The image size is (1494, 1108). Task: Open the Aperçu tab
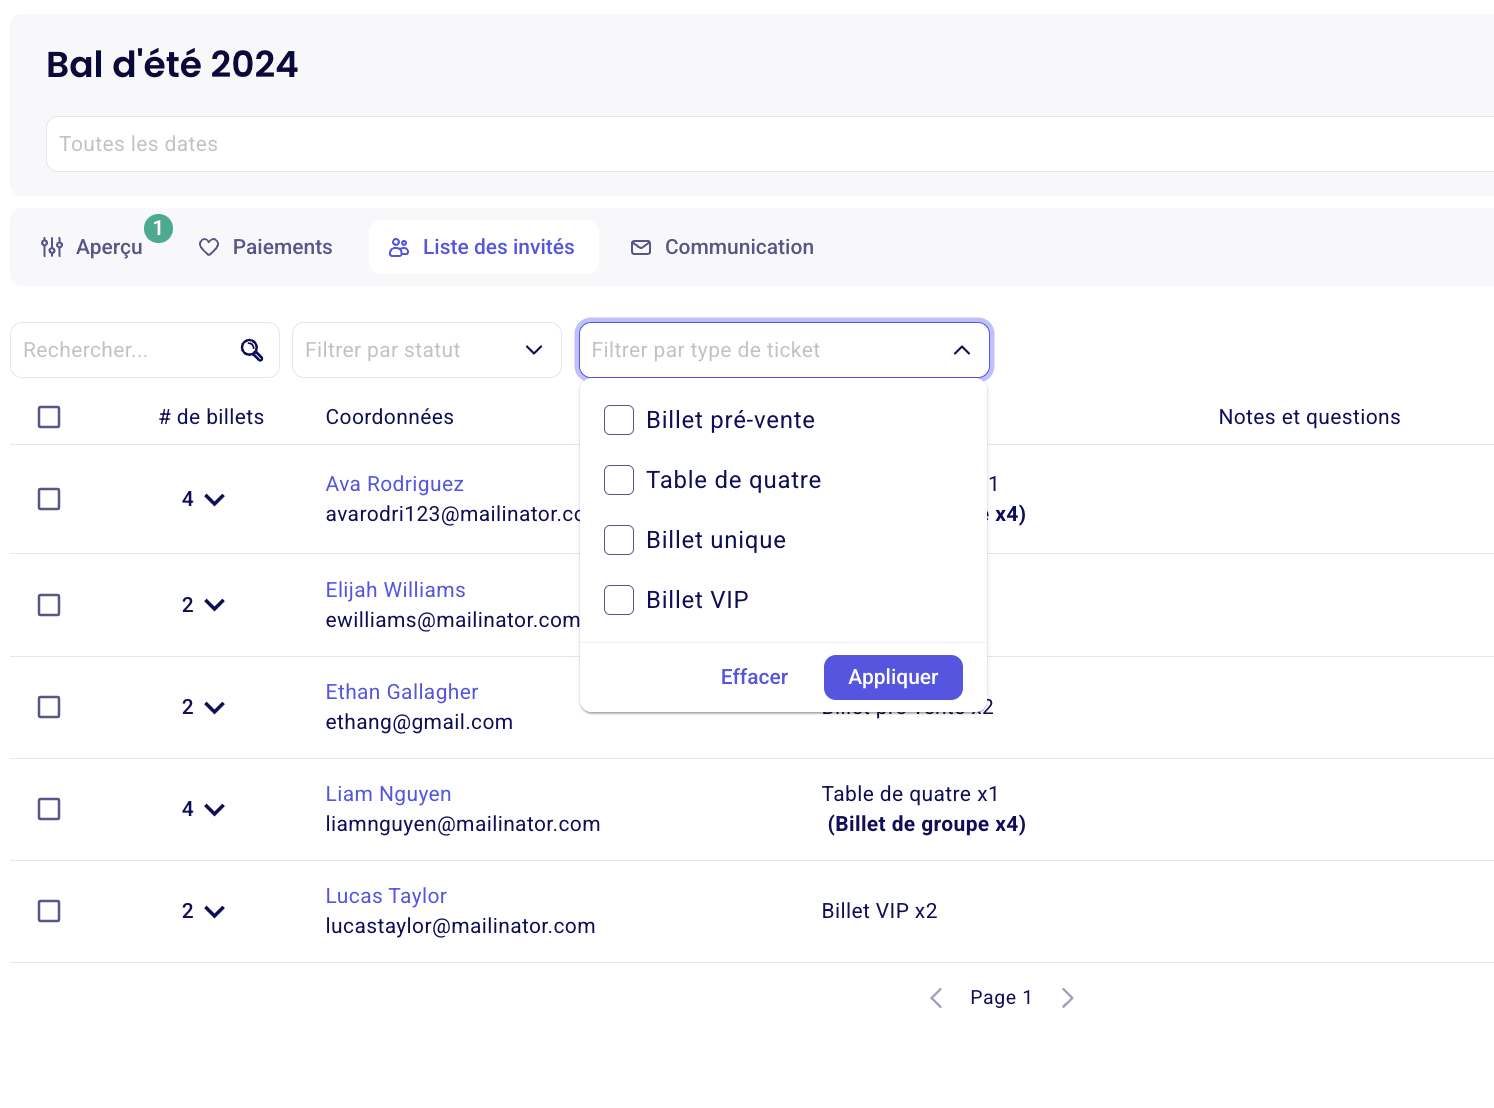click(x=92, y=247)
